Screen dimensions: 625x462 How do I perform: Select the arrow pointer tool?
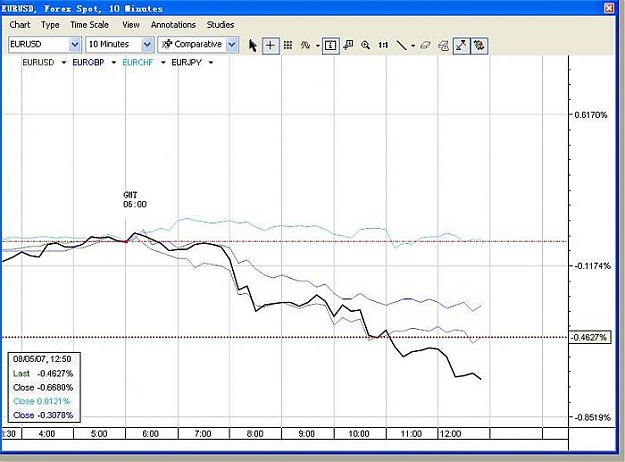(x=253, y=45)
